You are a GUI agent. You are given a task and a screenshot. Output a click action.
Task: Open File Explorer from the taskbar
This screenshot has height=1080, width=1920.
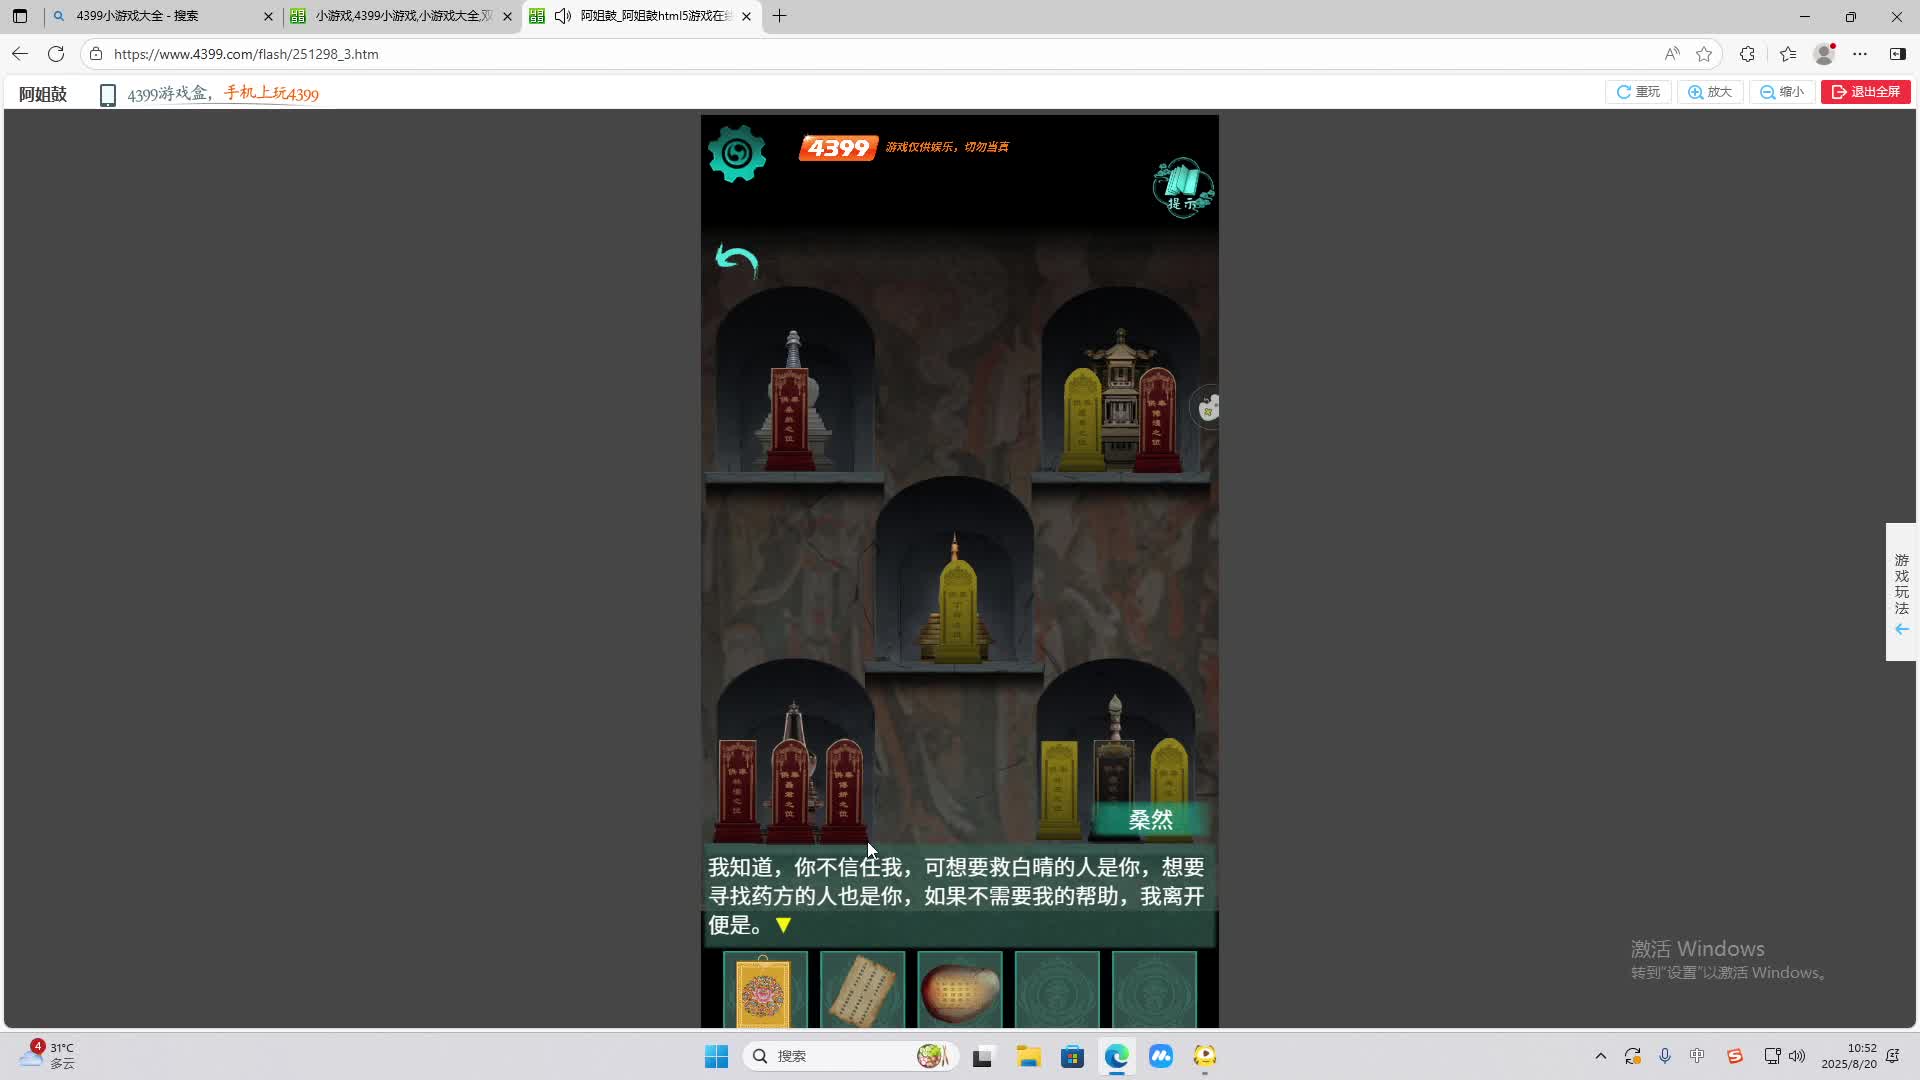[1028, 1056]
